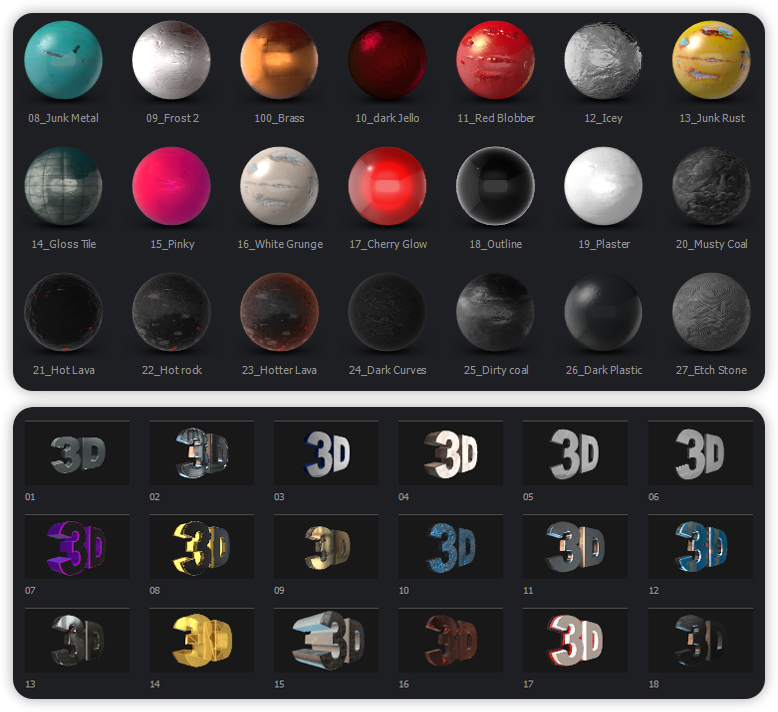This screenshot has width=778, height=712.
Task: Pick the 10_dark Jello material sphere
Action: pos(388,60)
